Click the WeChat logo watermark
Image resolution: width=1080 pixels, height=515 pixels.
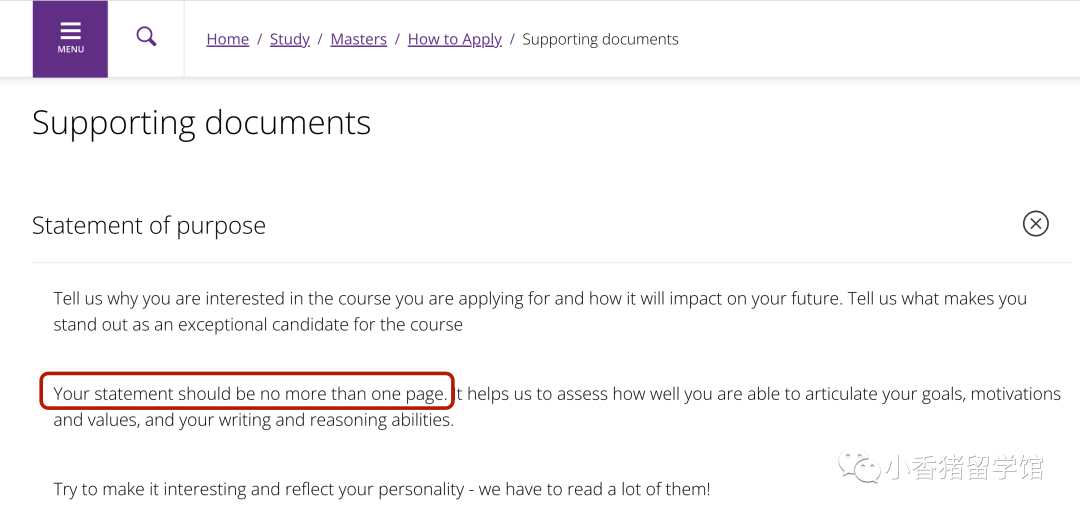(860, 466)
